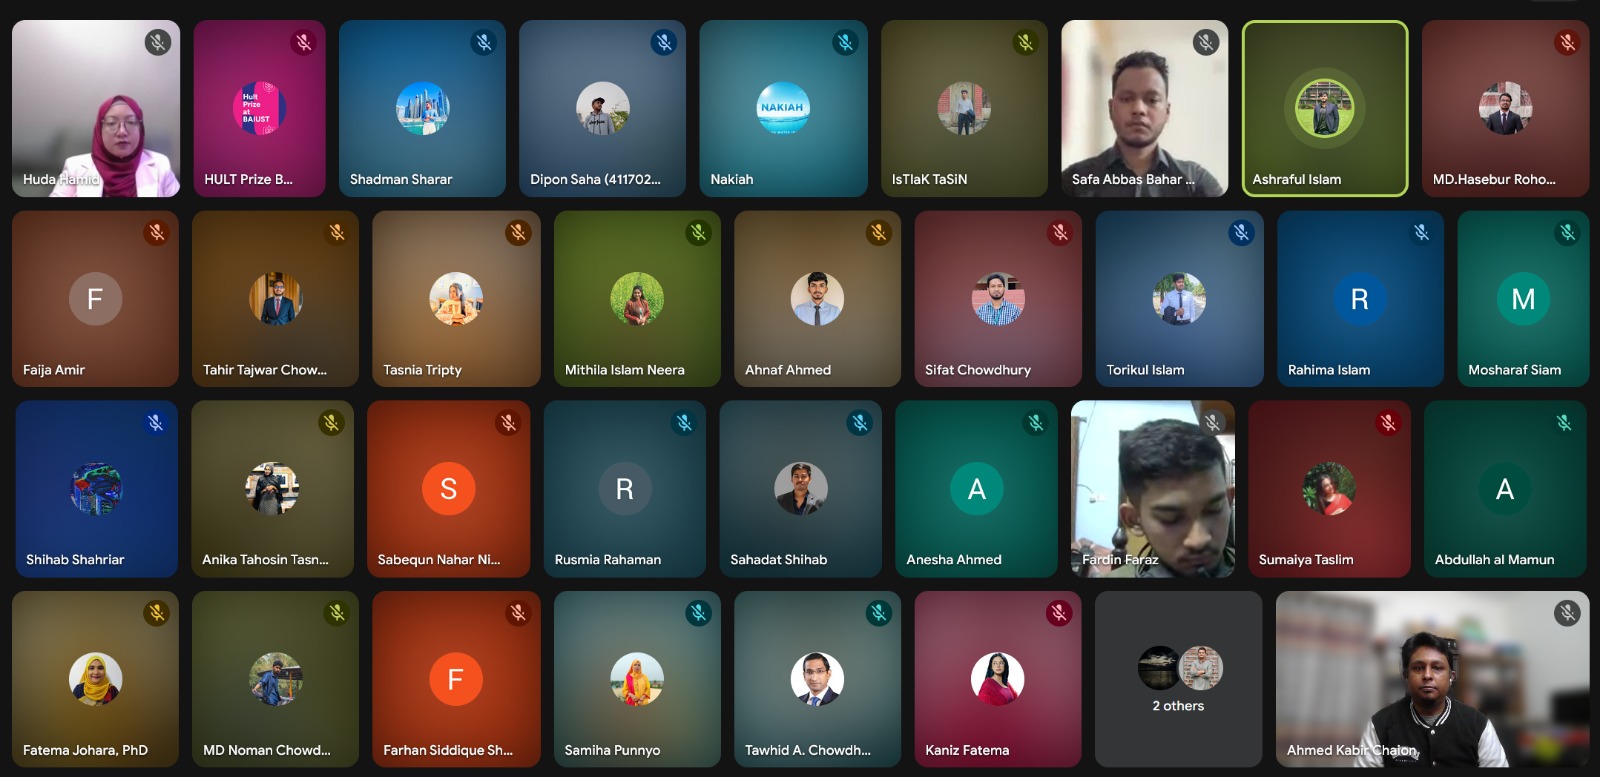Click Anesha Ahmed's green "A" avatar
This screenshot has width=1600, height=777.
click(976, 489)
